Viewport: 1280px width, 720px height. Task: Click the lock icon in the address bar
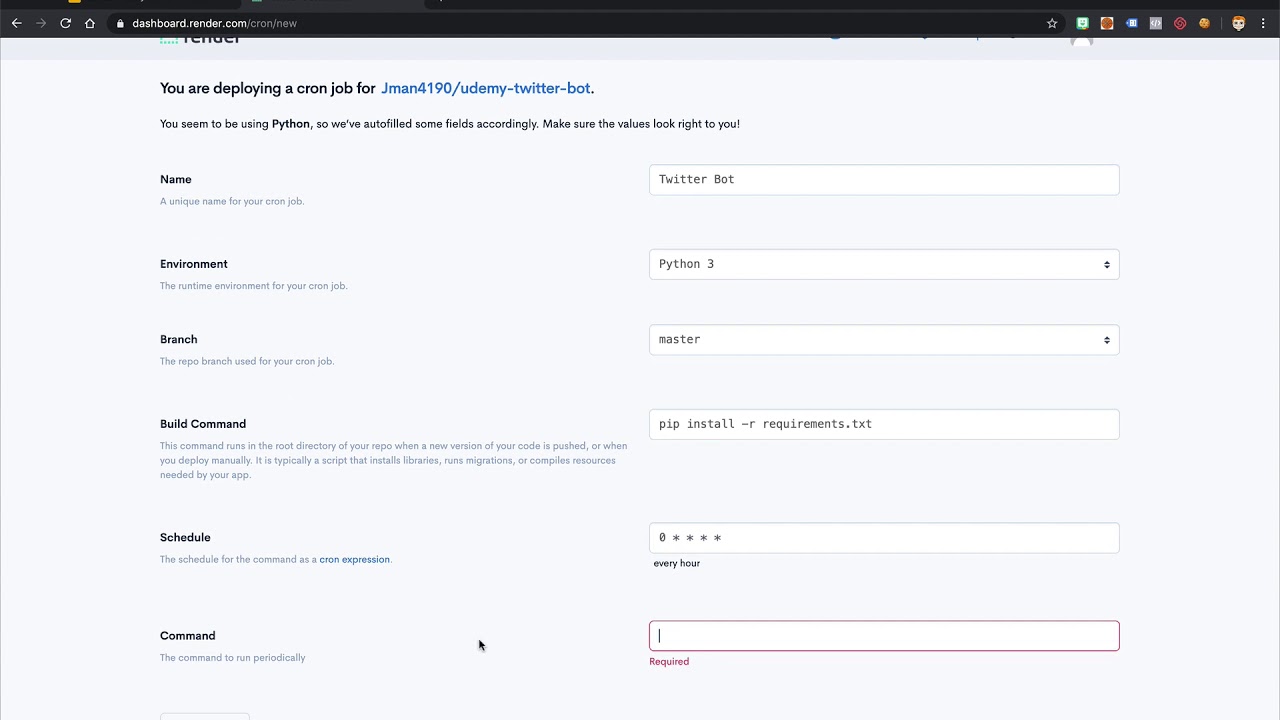[120, 23]
